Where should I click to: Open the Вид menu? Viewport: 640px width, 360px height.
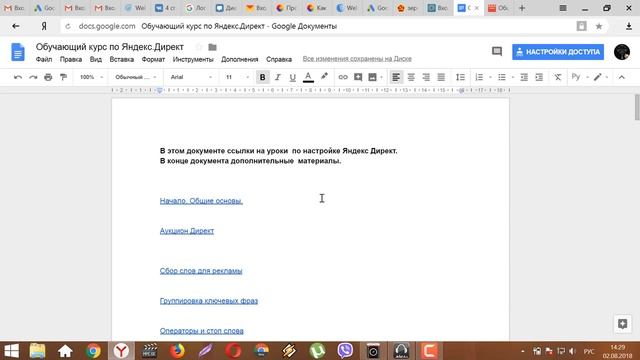point(96,59)
